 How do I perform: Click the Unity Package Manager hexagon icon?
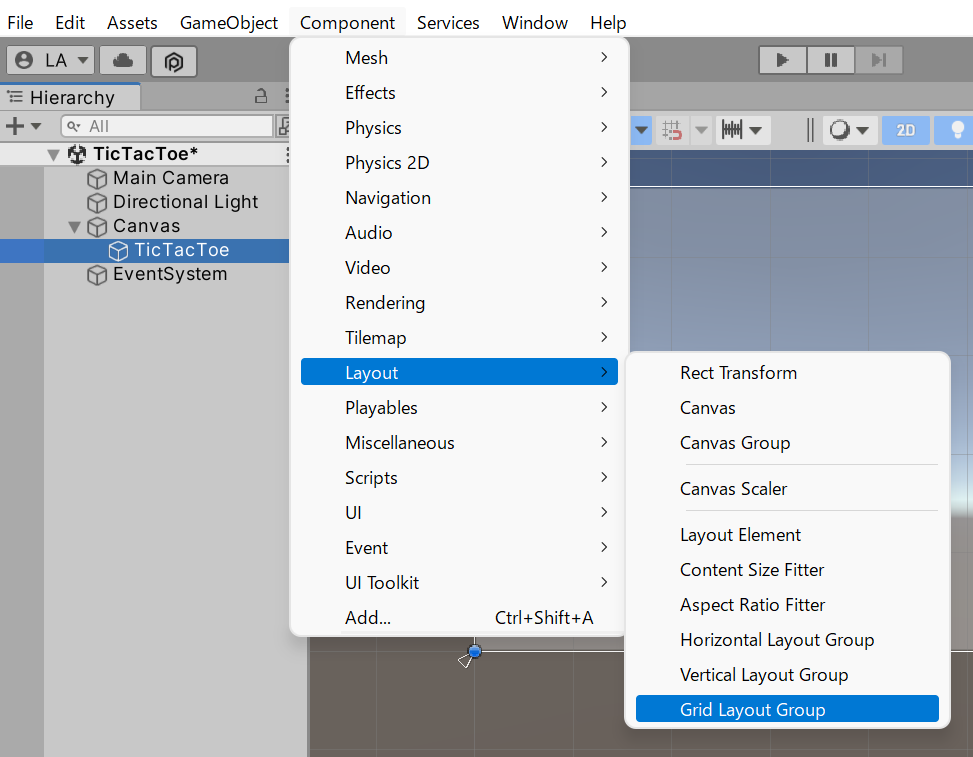174,61
